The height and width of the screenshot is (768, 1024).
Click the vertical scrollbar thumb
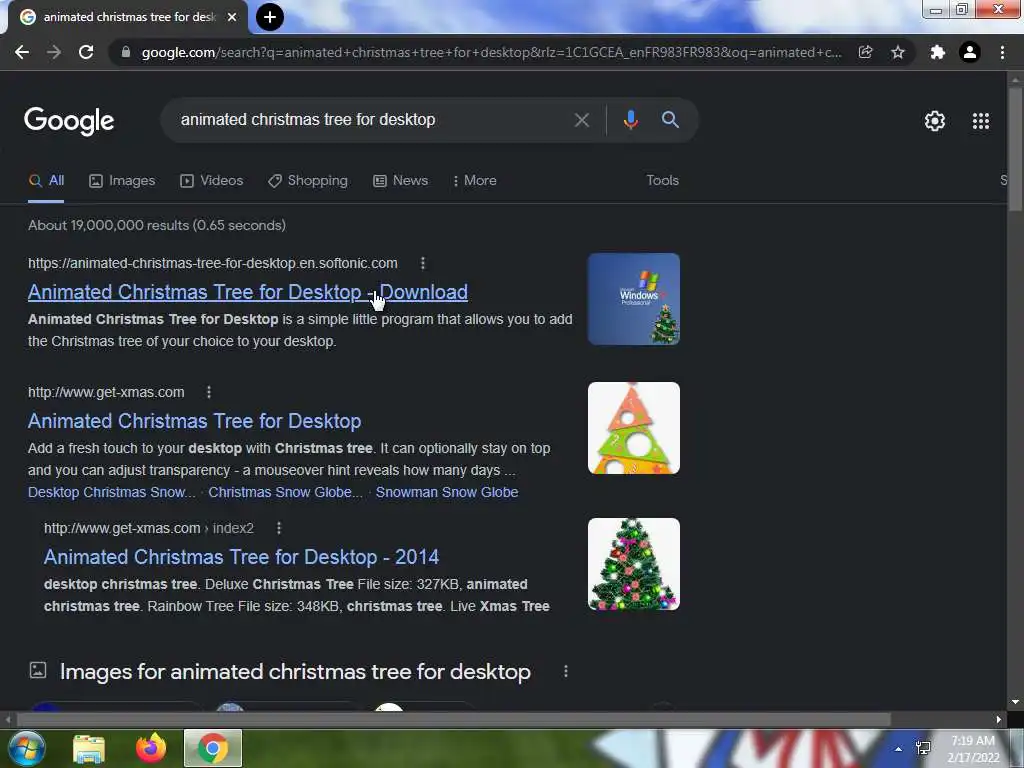[1015, 149]
